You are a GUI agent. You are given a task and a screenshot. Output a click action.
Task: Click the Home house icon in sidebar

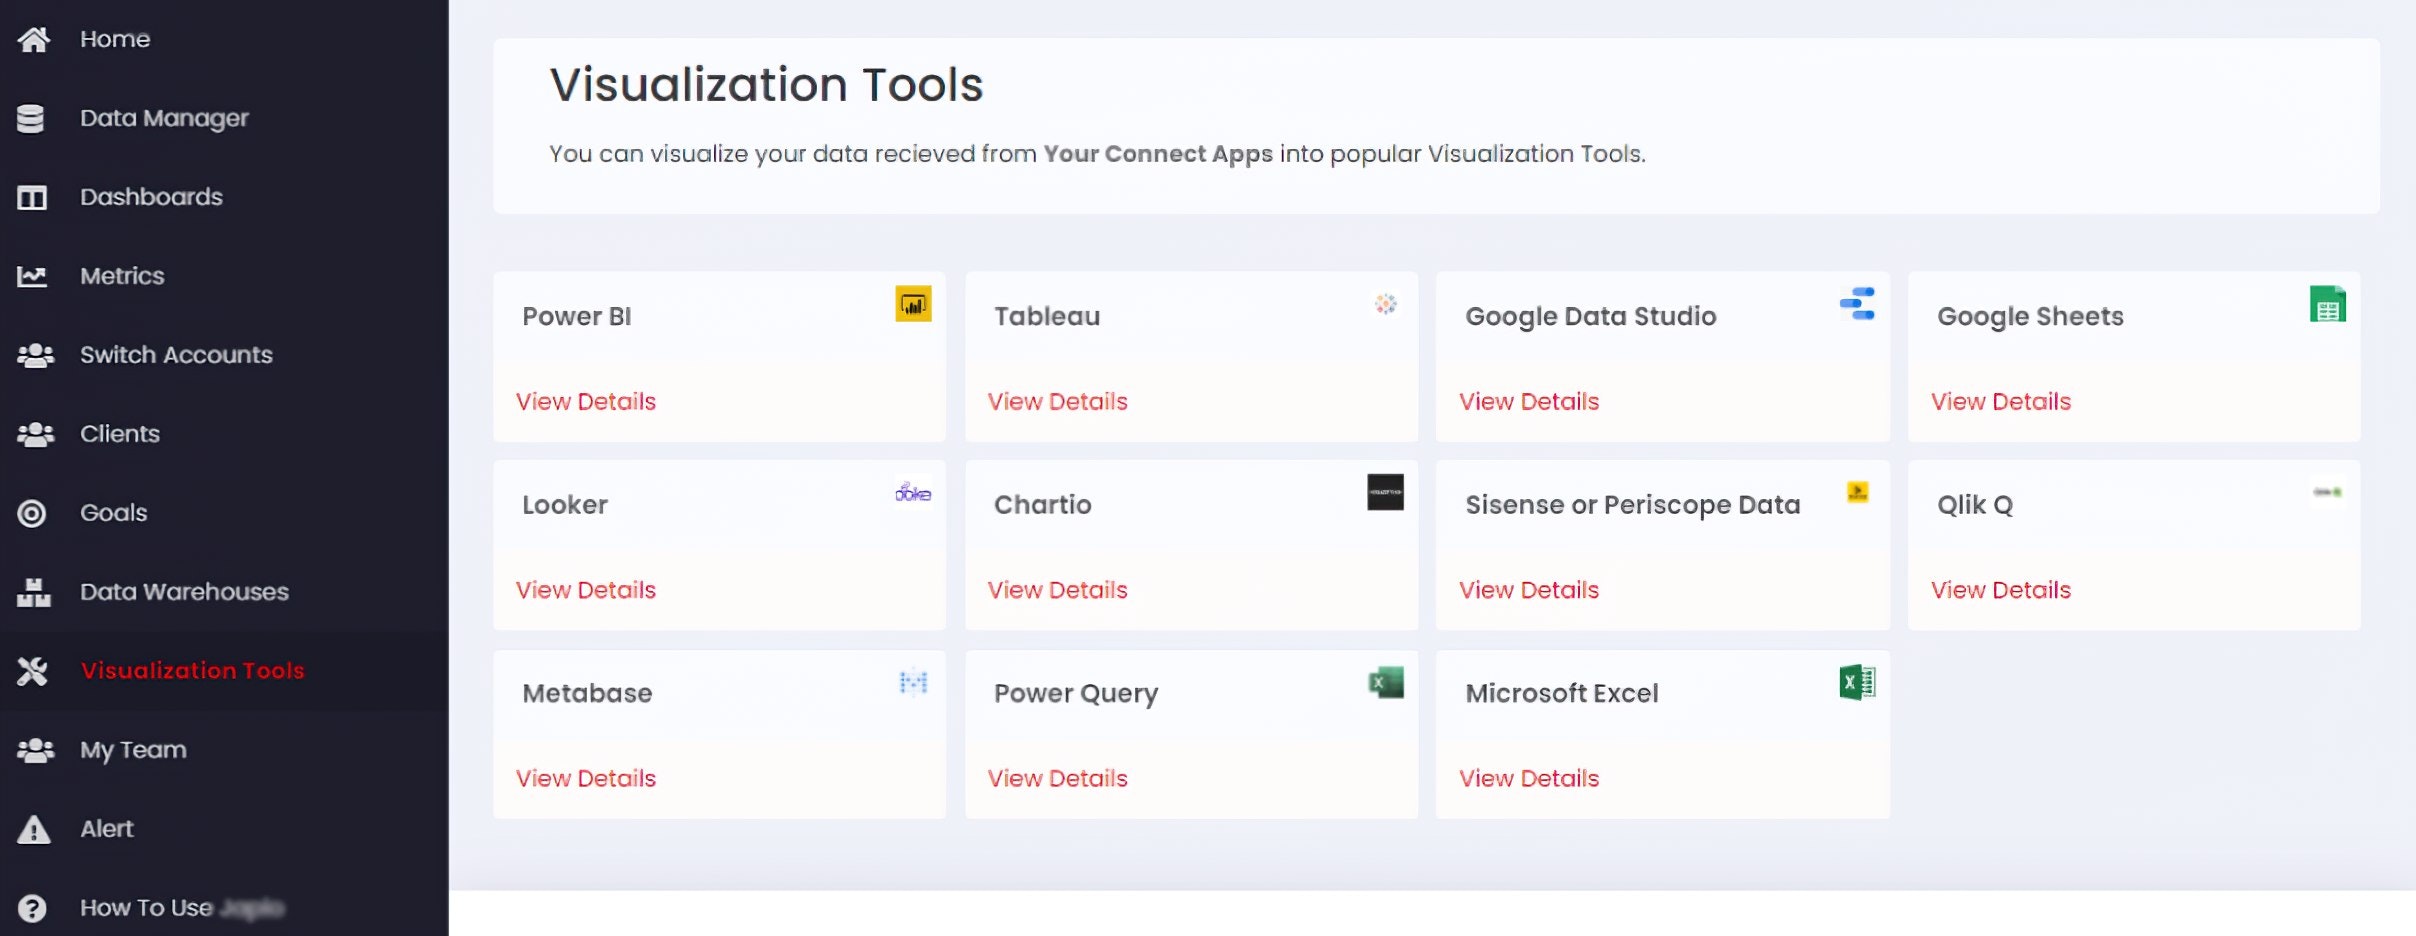coord(33,39)
